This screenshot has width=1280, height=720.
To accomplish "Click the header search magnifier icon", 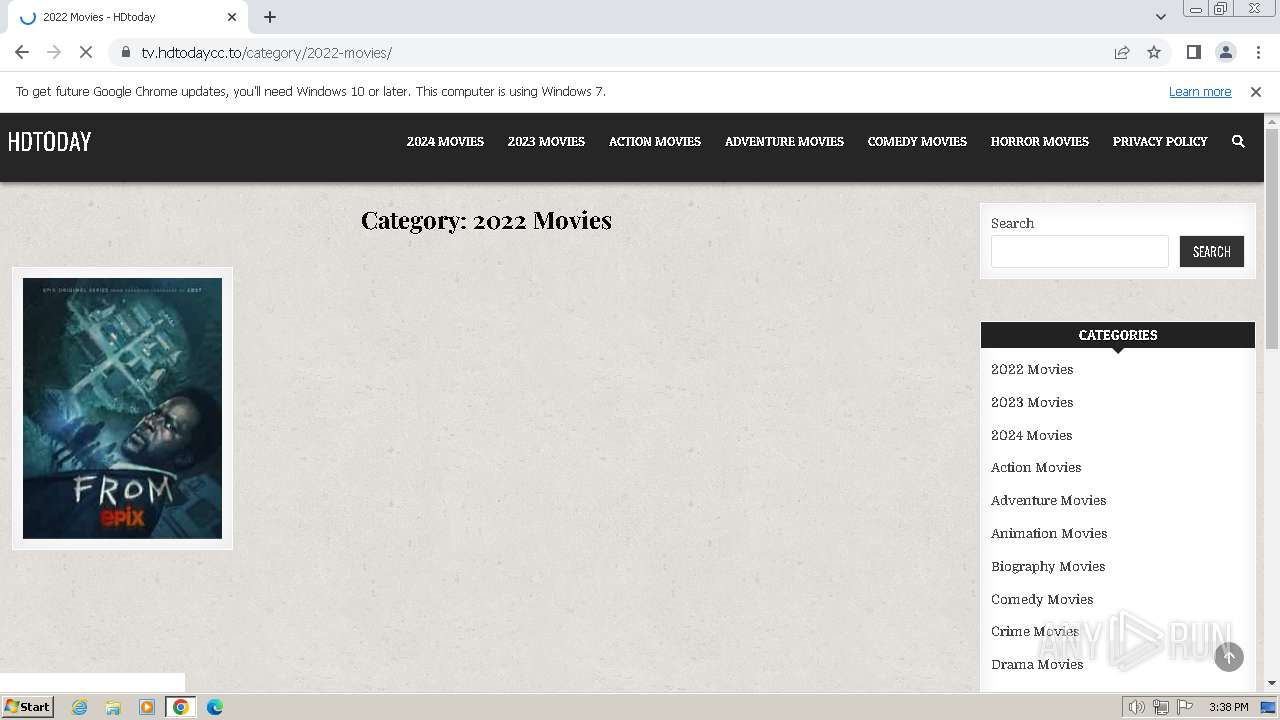I will (1238, 141).
